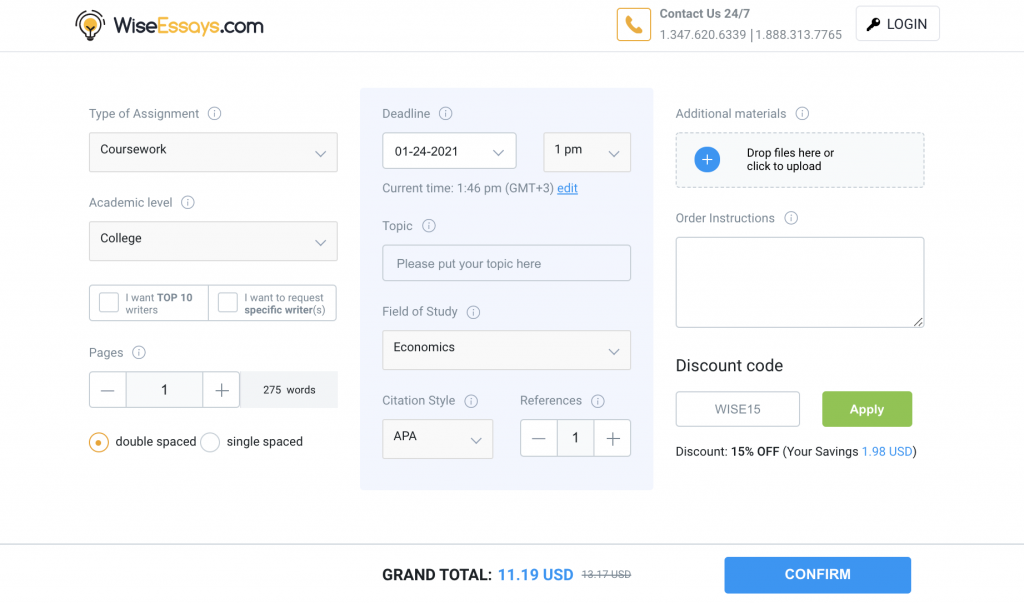Click the info icon beside References
The image size is (1024, 603).
(x=598, y=401)
